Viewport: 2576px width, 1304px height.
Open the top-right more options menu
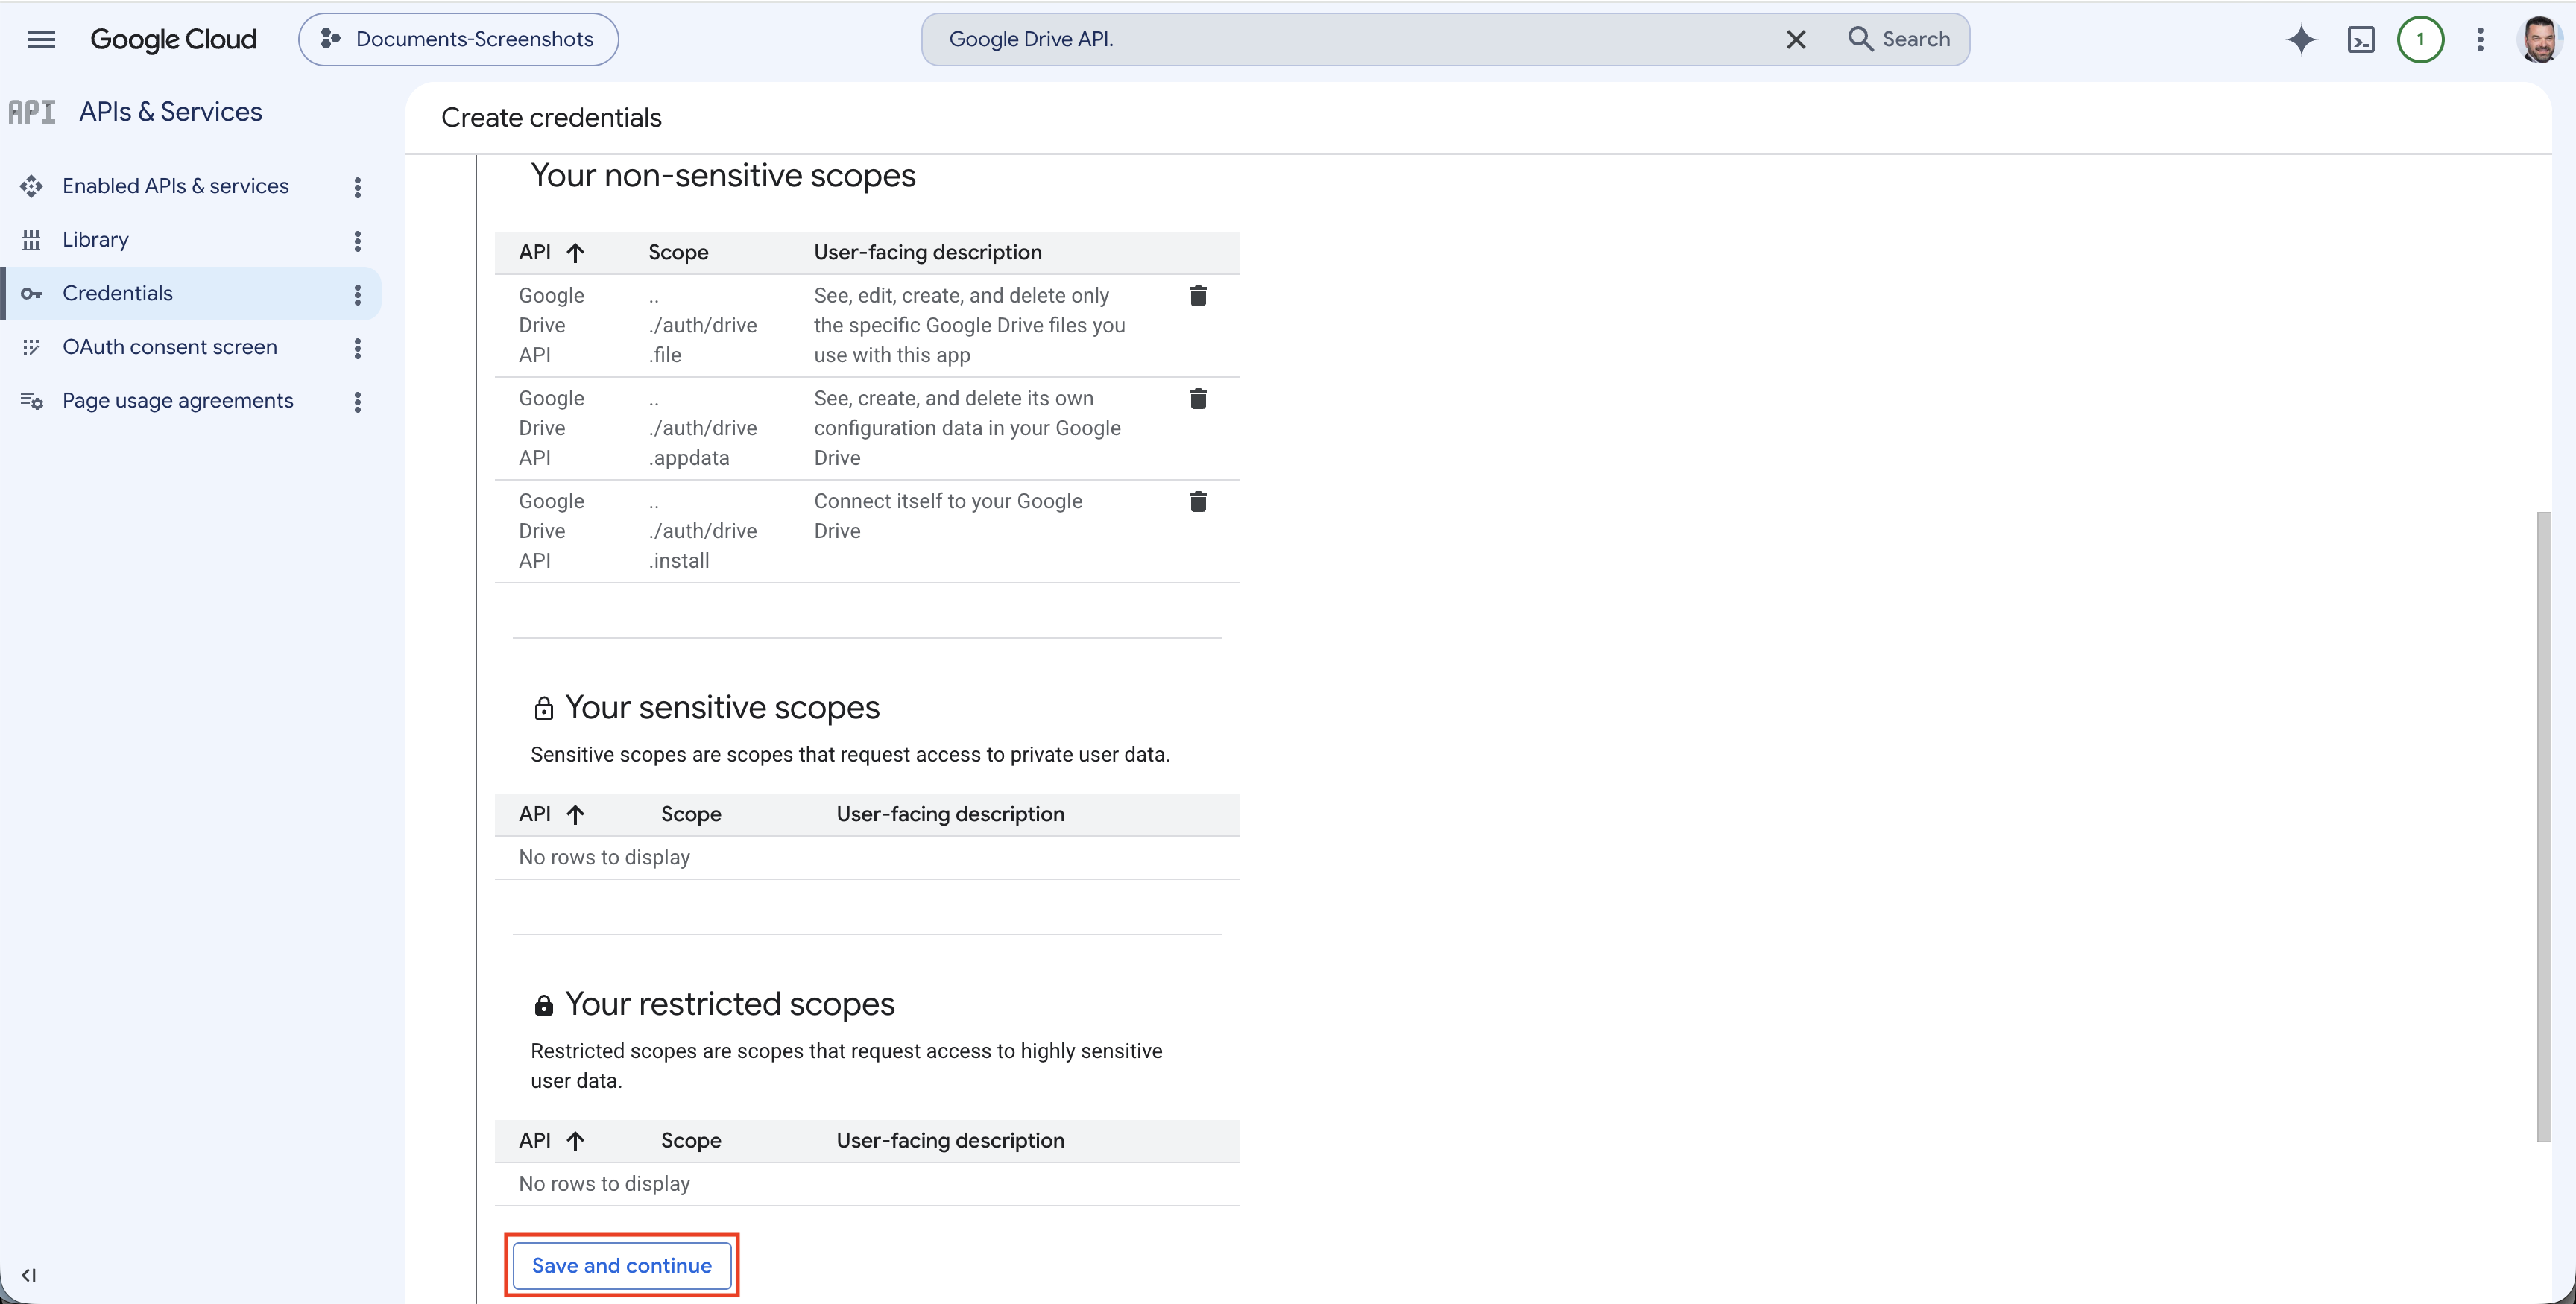point(2480,39)
